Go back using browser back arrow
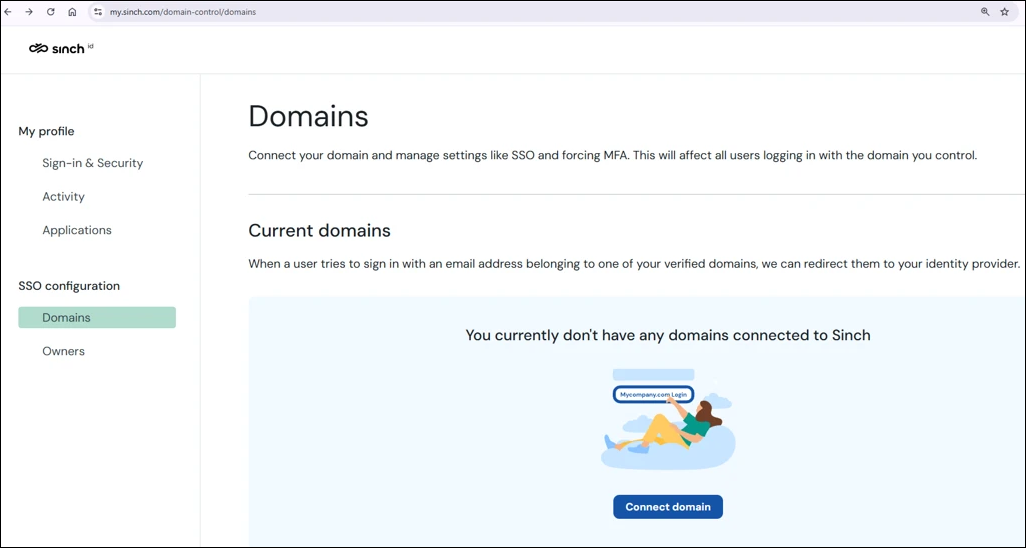This screenshot has height=548, width=1026. (8, 12)
